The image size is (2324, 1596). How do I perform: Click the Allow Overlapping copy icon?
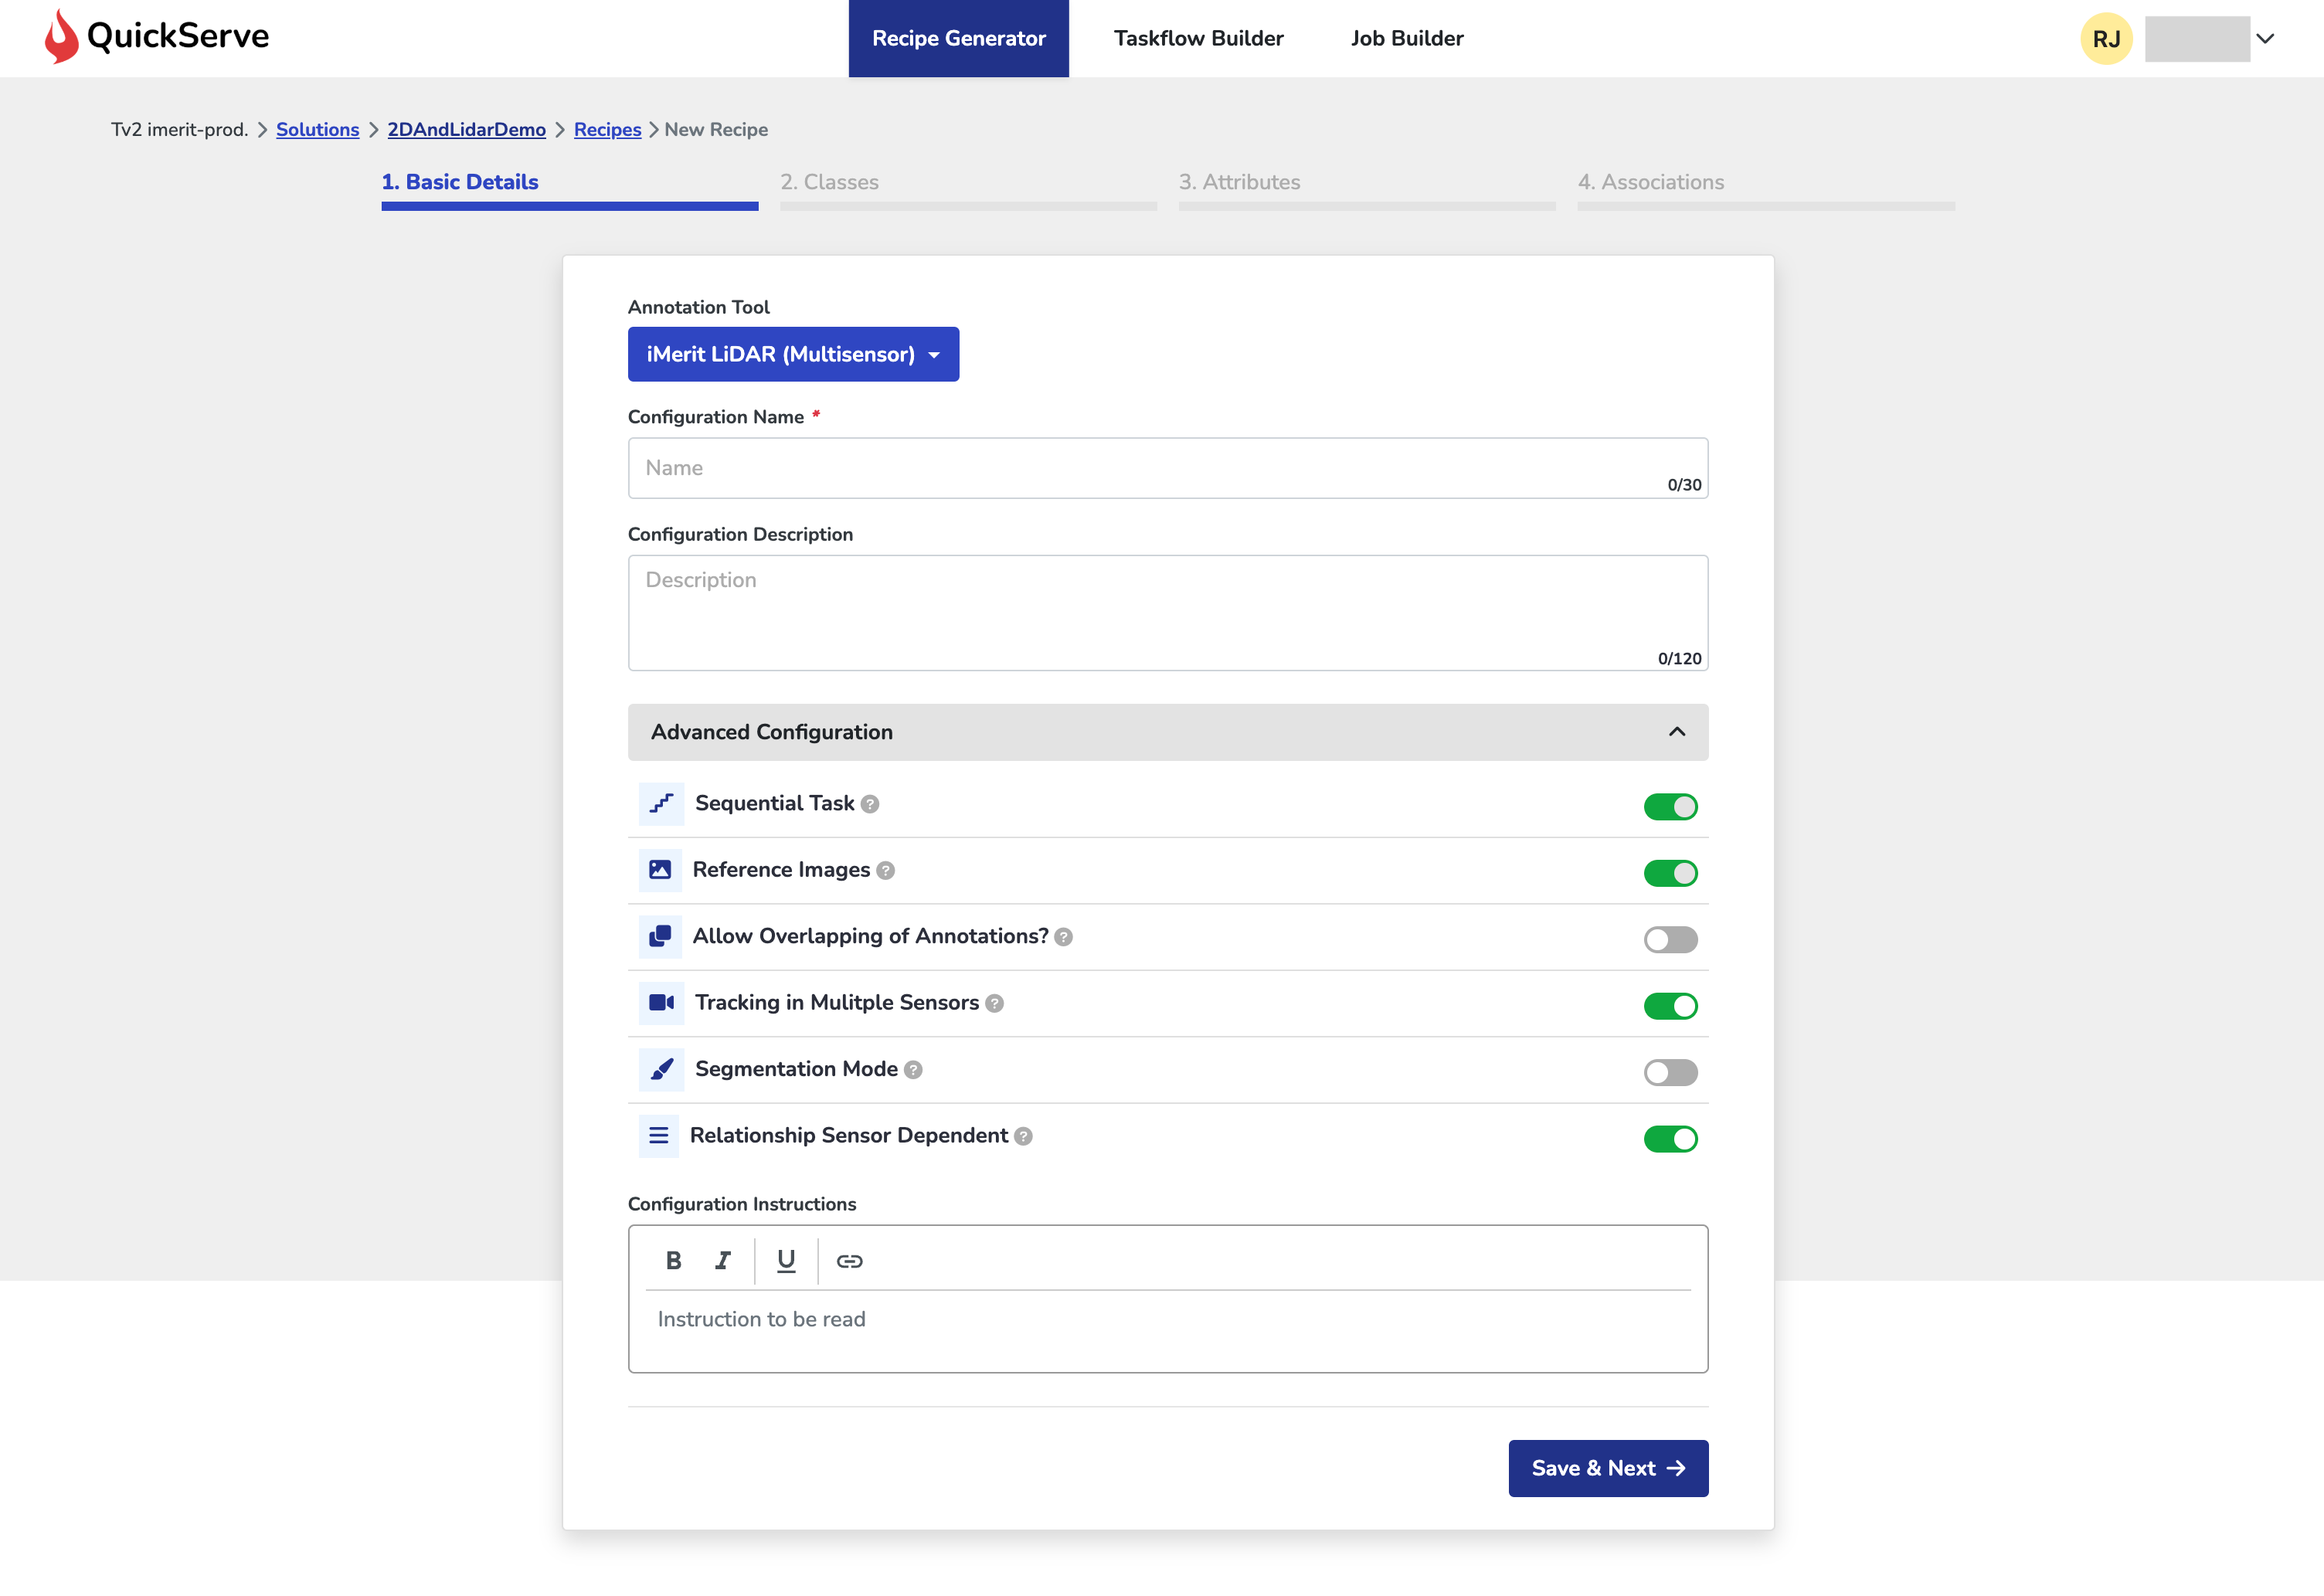tap(660, 937)
